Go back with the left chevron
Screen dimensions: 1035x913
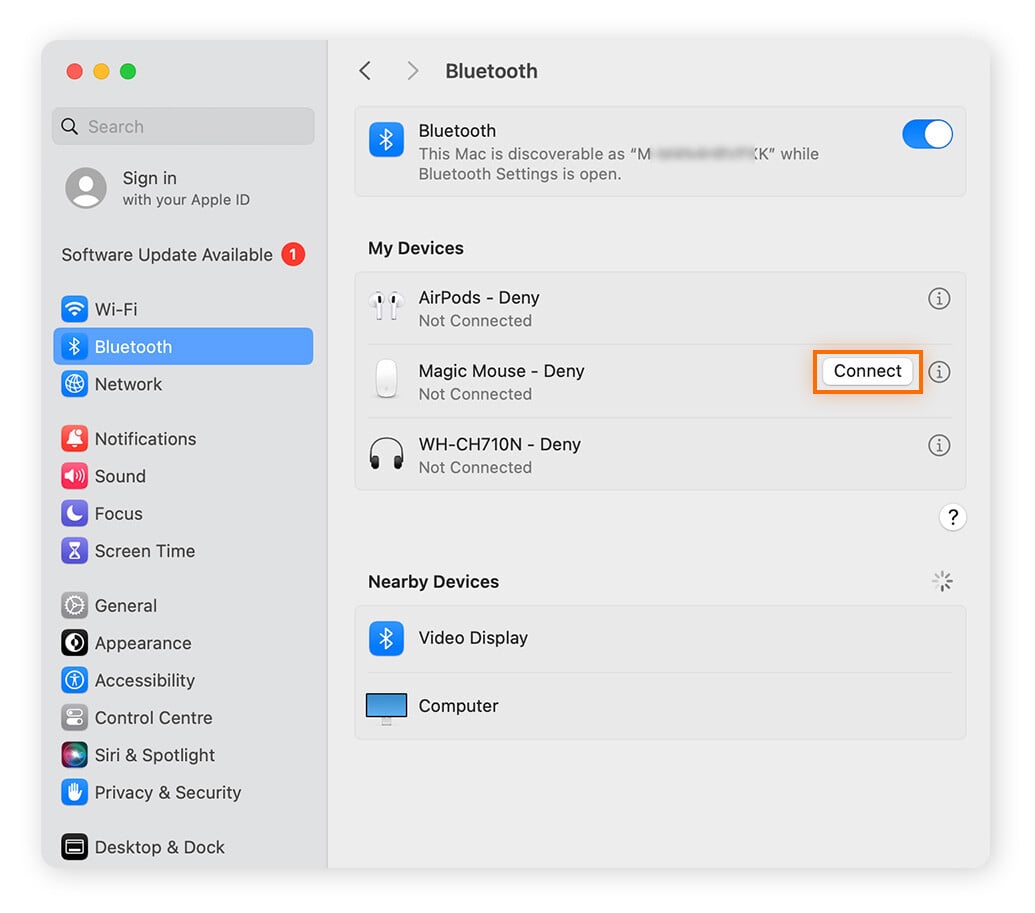[365, 71]
